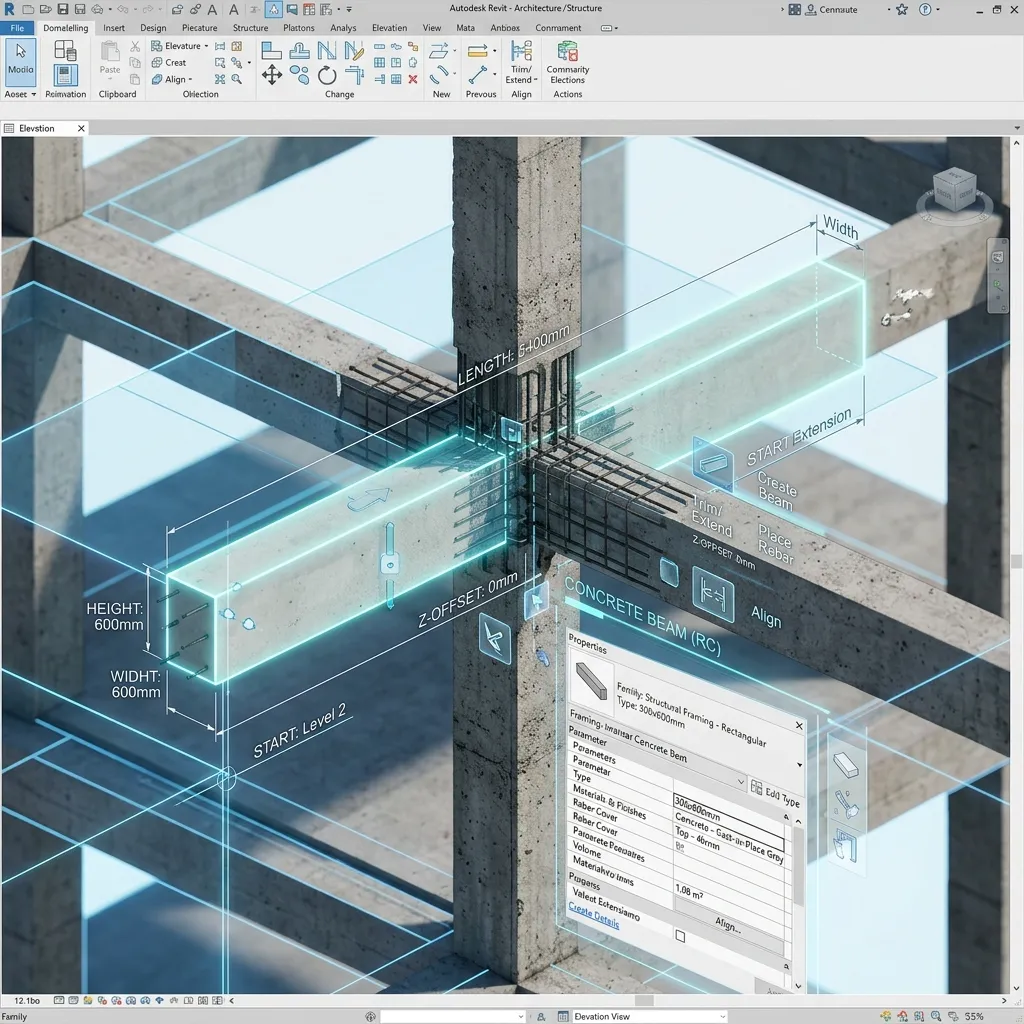Viewport: 1024px width, 1024px height.
Task: Toggle the highlighted Reimvation panel button
Action: coord(65,75)
